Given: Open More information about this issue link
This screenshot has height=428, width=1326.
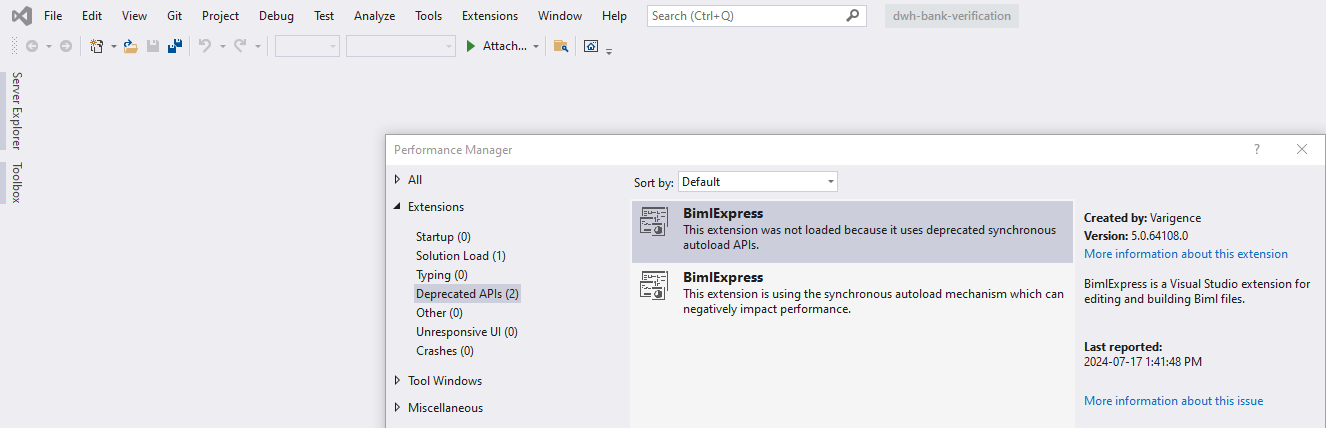Looking at the screenshot, I should (1174, 401).
